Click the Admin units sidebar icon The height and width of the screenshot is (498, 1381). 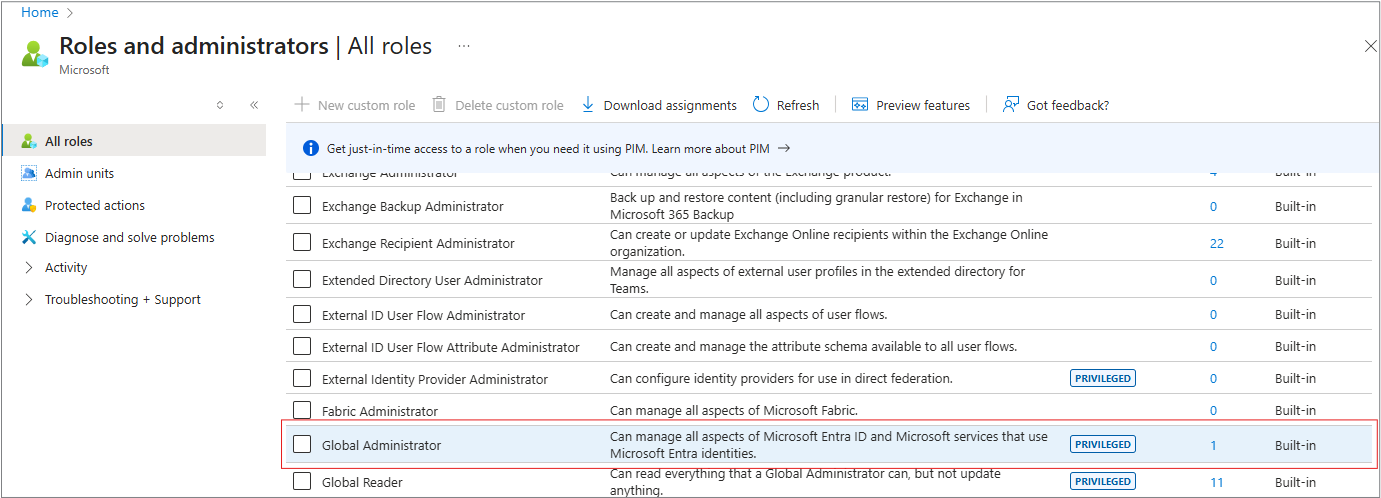pos(28,173)
